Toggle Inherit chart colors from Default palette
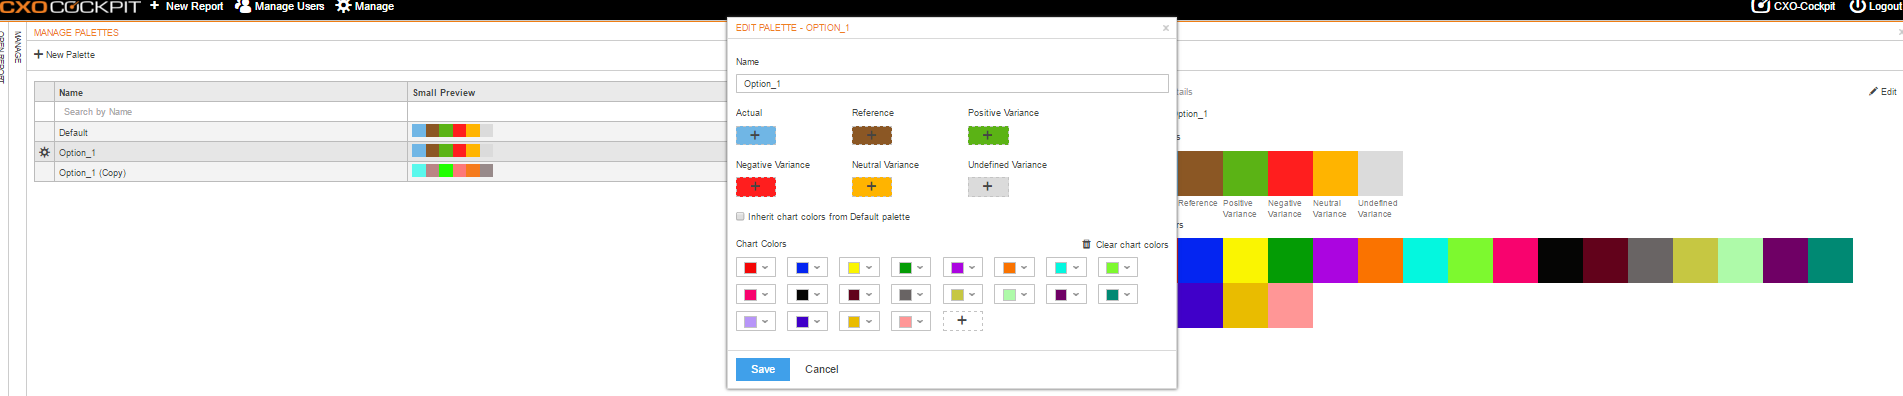1903x396 pixels. (x=740, y=216)
